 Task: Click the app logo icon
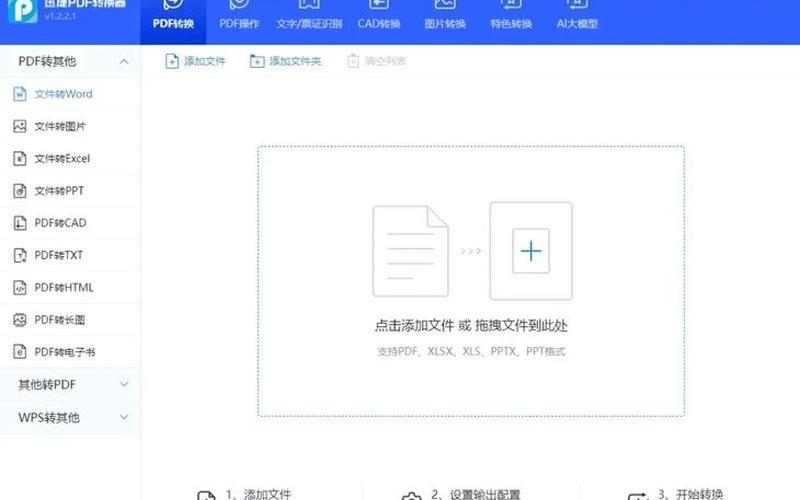[22, 10]
